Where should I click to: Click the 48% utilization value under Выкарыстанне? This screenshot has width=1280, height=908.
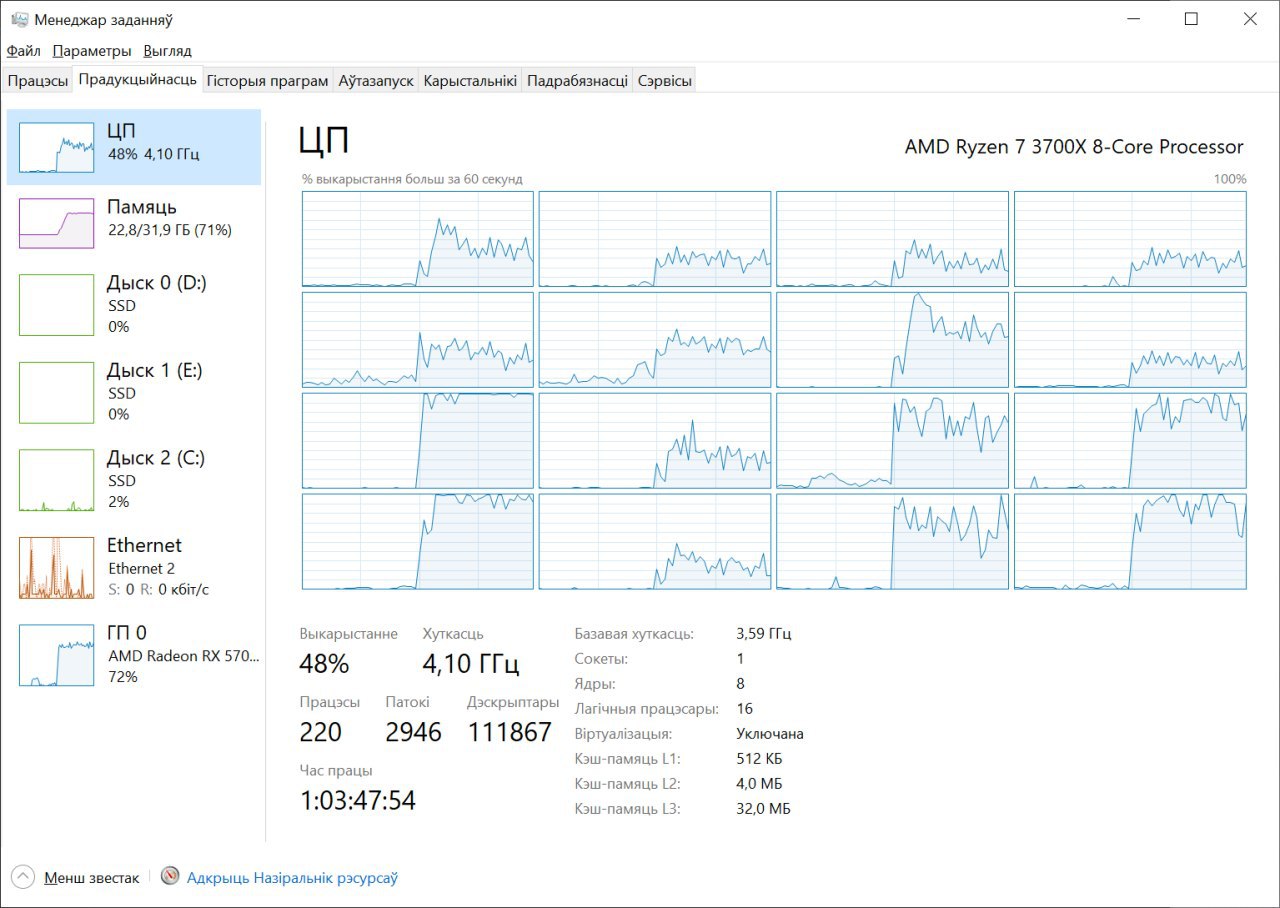(324, 664)
